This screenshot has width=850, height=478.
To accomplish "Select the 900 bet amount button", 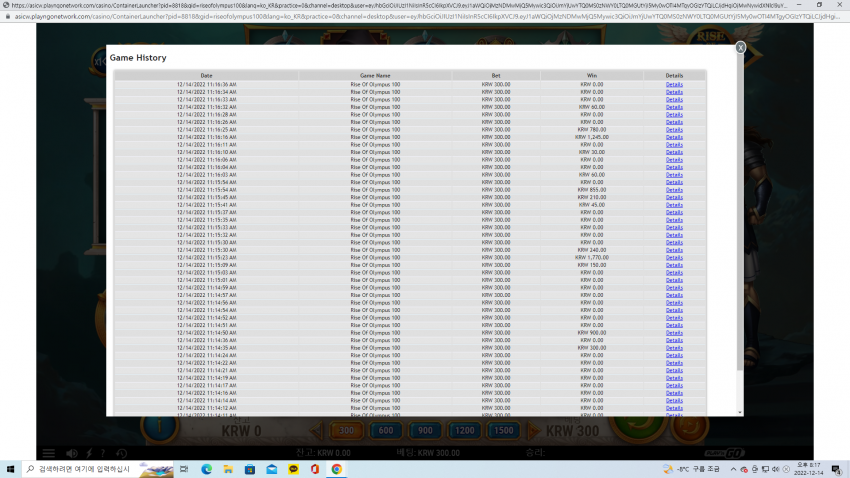I will pyautogui.click(x=425, y=431).
